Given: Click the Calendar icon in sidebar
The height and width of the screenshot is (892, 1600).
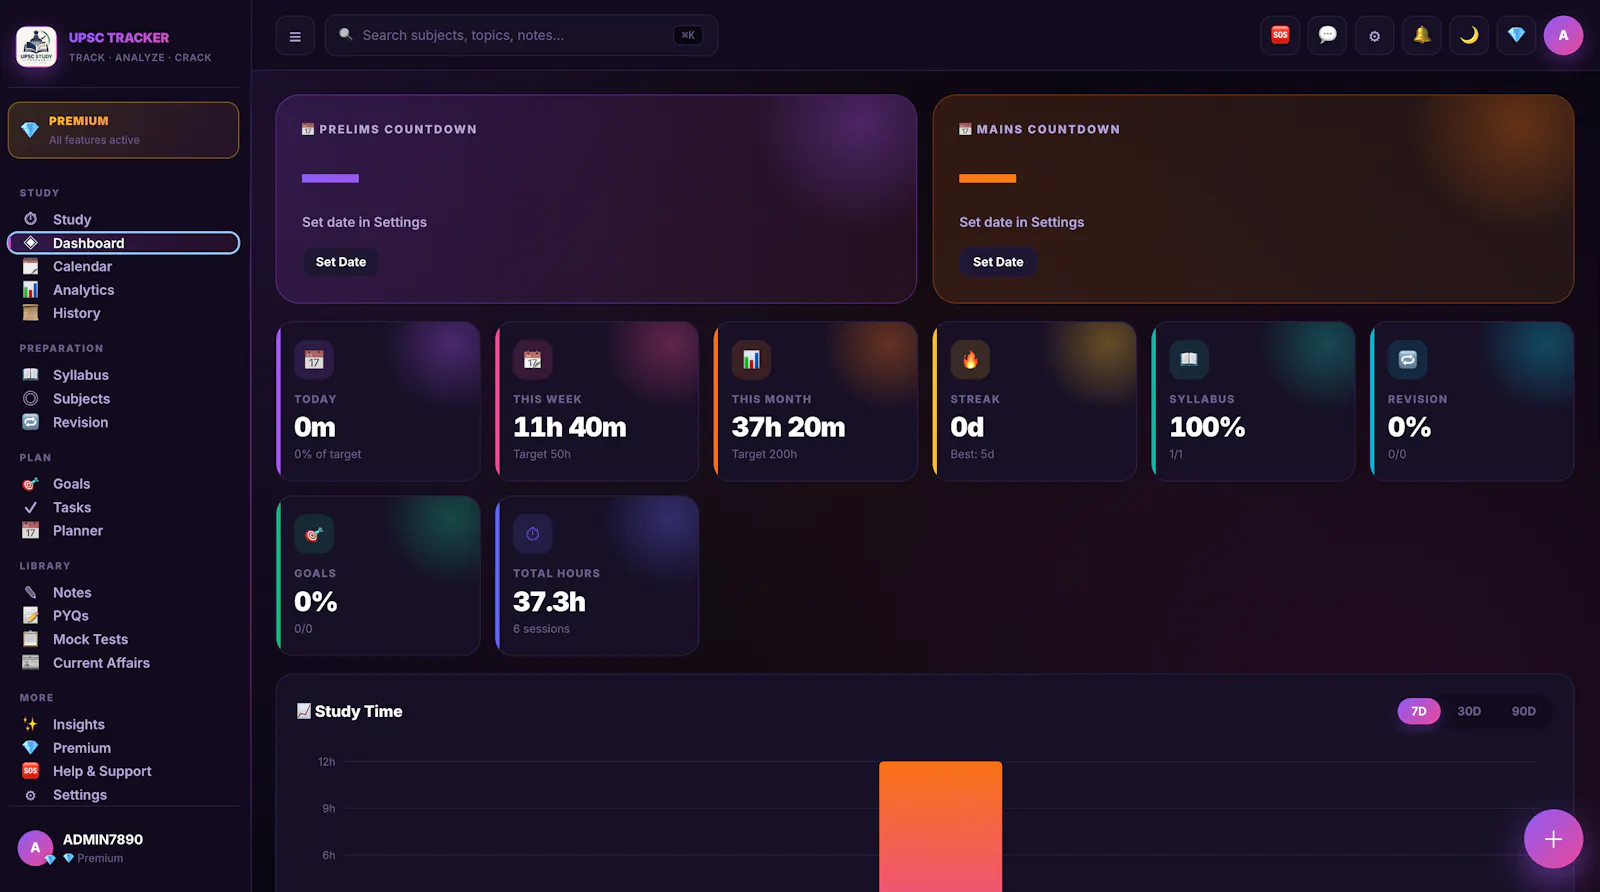Looking at the screenshot, I should (x=31, y=266).
